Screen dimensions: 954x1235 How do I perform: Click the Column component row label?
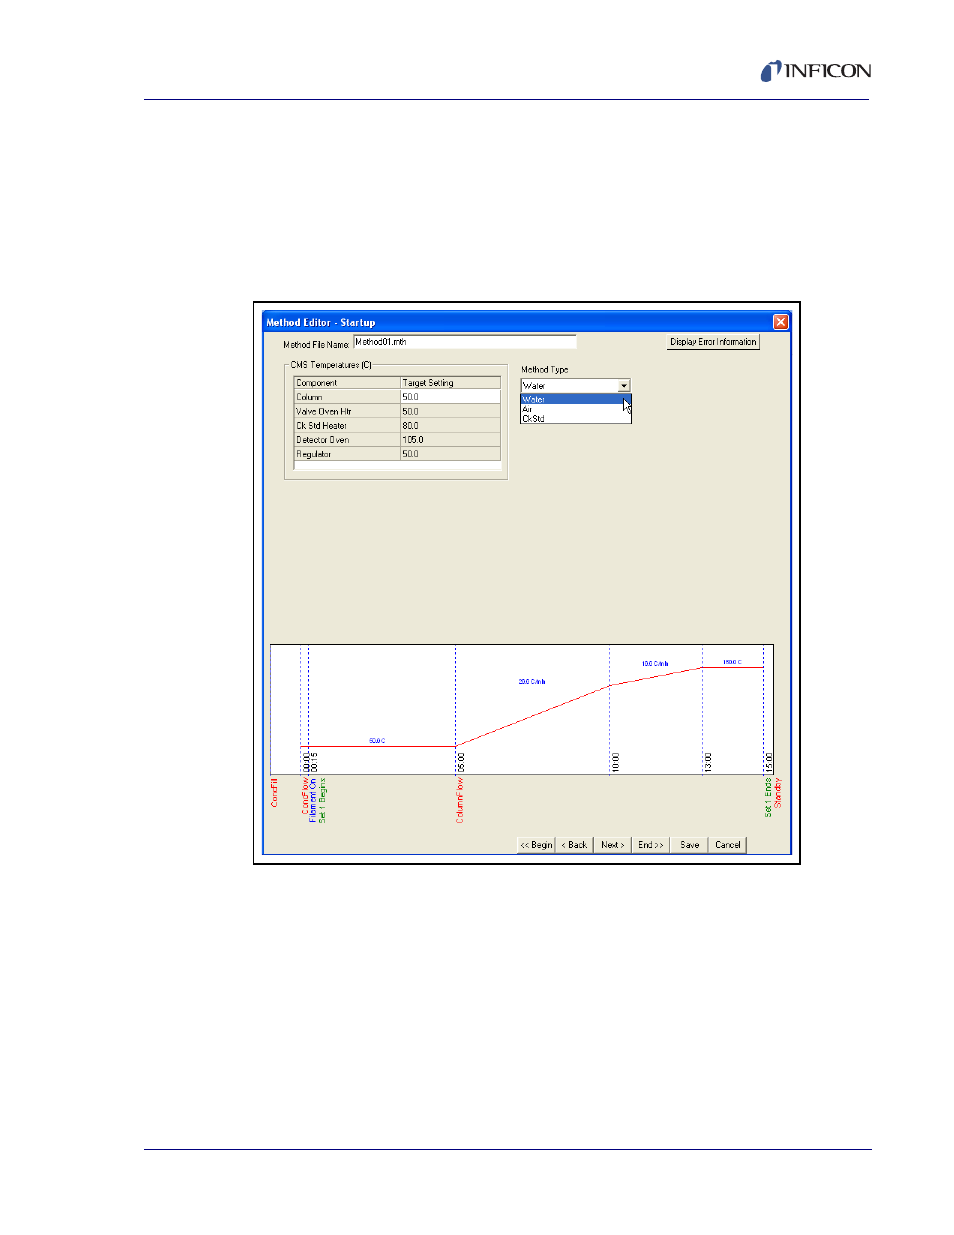coord(346,397)
